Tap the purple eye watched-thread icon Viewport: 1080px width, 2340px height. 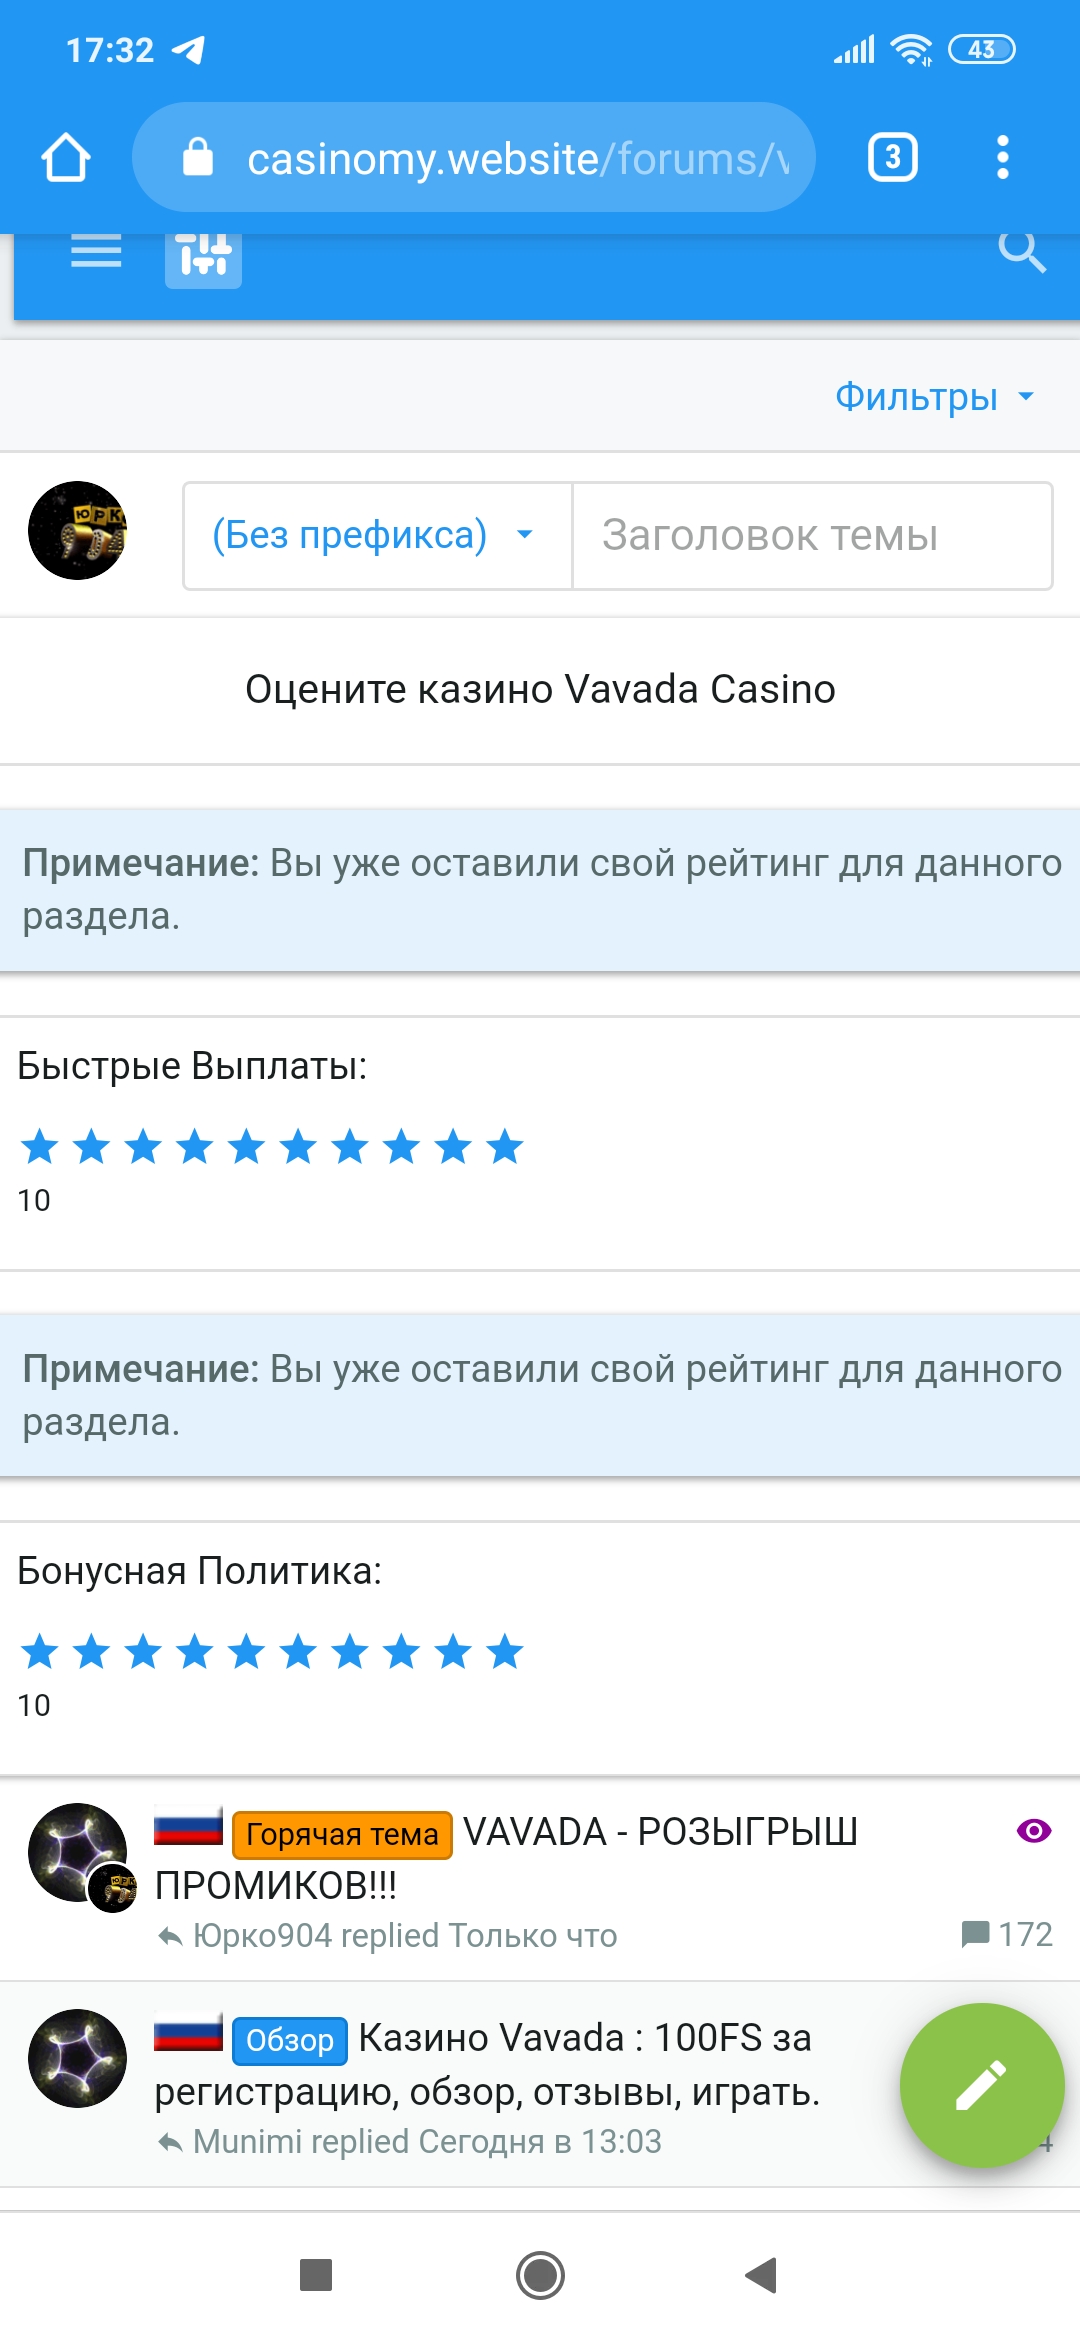click(1033, 1831)
